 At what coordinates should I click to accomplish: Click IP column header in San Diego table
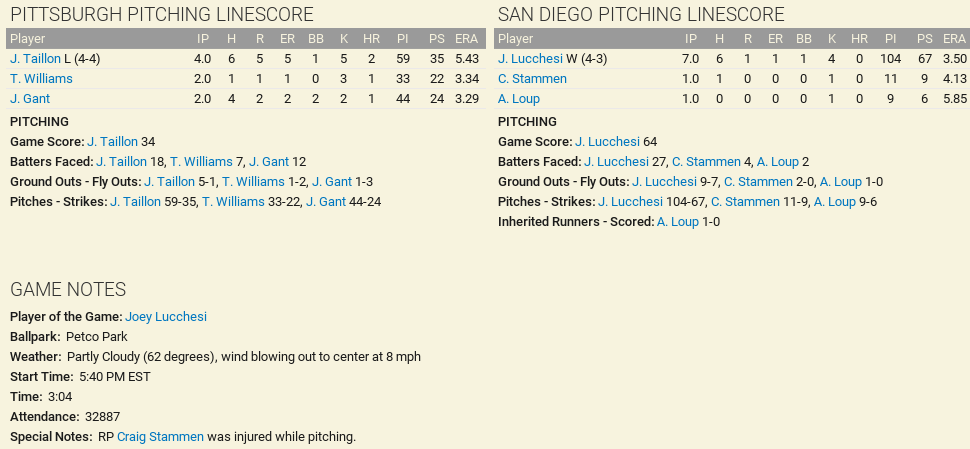coord(690,39)
